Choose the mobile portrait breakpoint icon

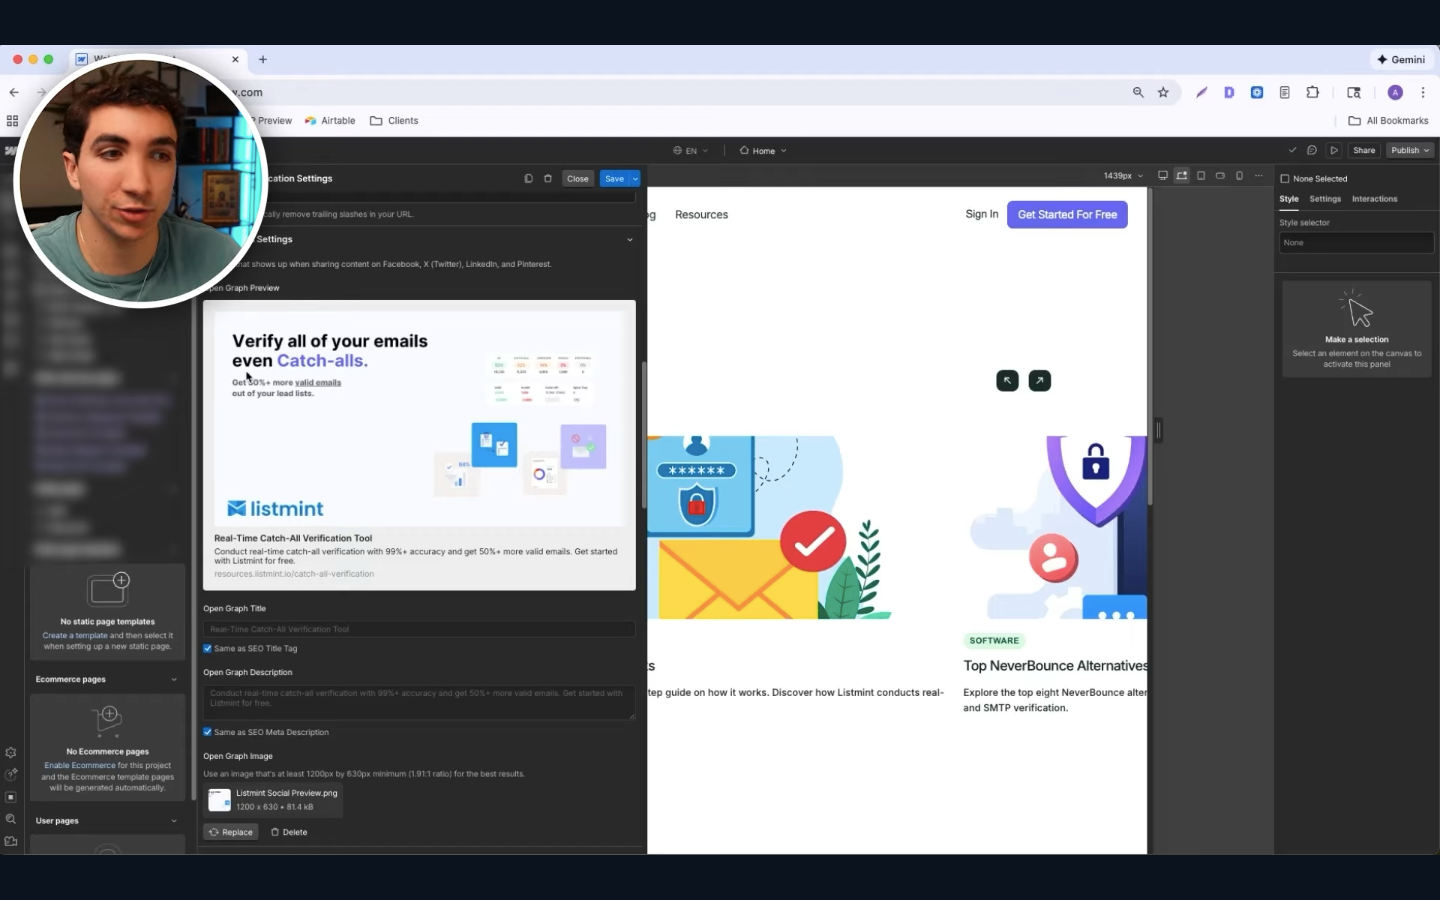[x=1239, y=176]
